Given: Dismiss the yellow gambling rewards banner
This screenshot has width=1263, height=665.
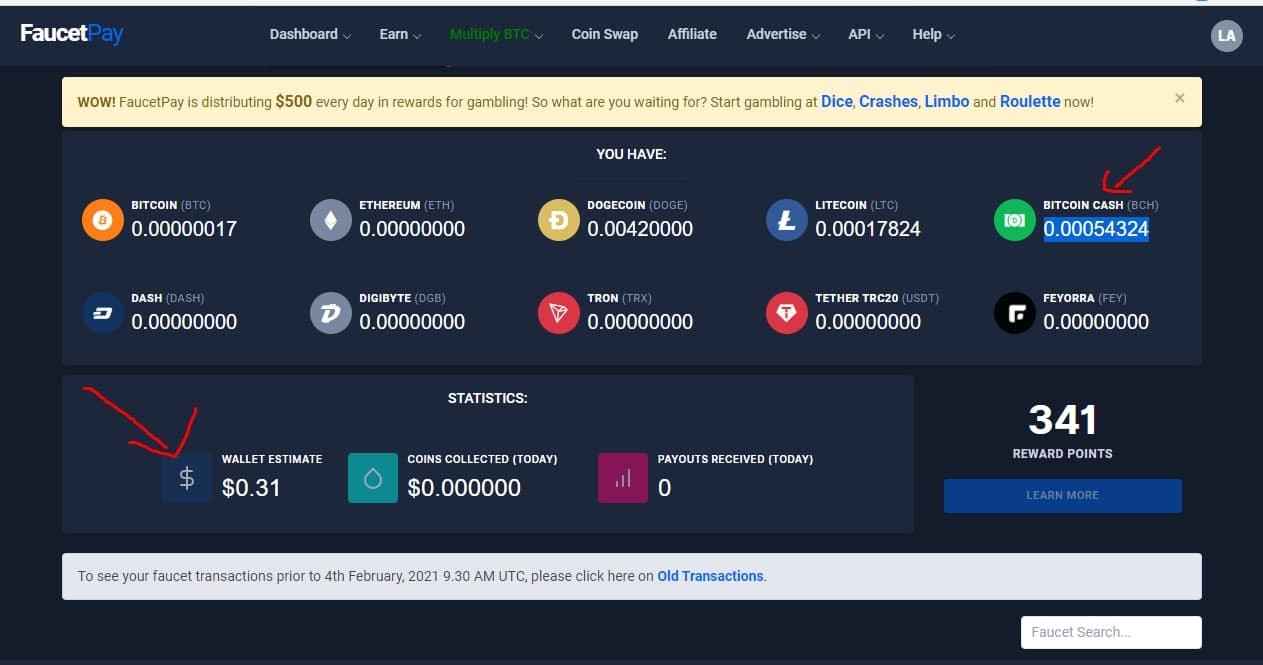Looking at the screenshot, I should 1180,98.
